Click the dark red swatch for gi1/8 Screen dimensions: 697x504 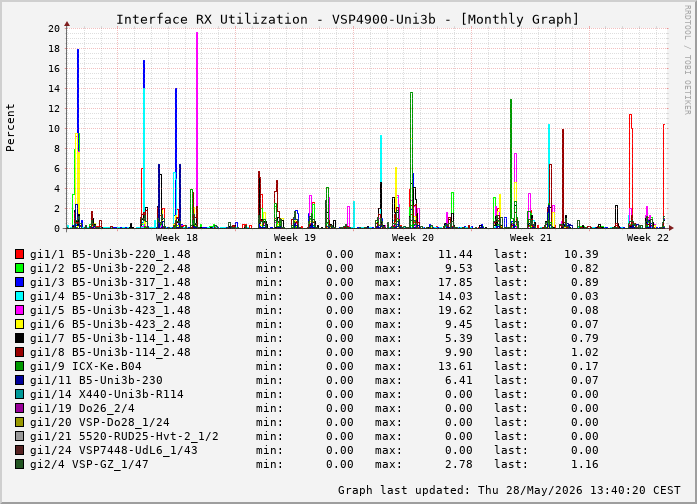click(19, 352)
